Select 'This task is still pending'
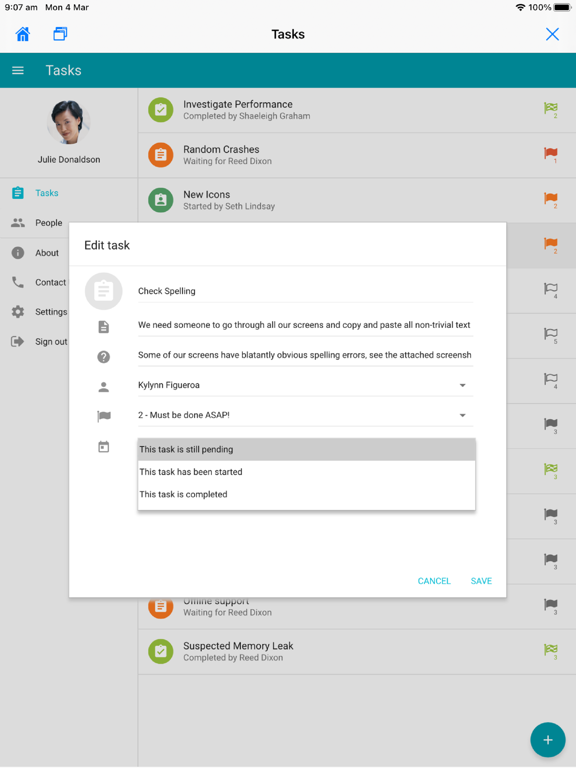This screenshot has height=768, width=576. coord(307,449)
